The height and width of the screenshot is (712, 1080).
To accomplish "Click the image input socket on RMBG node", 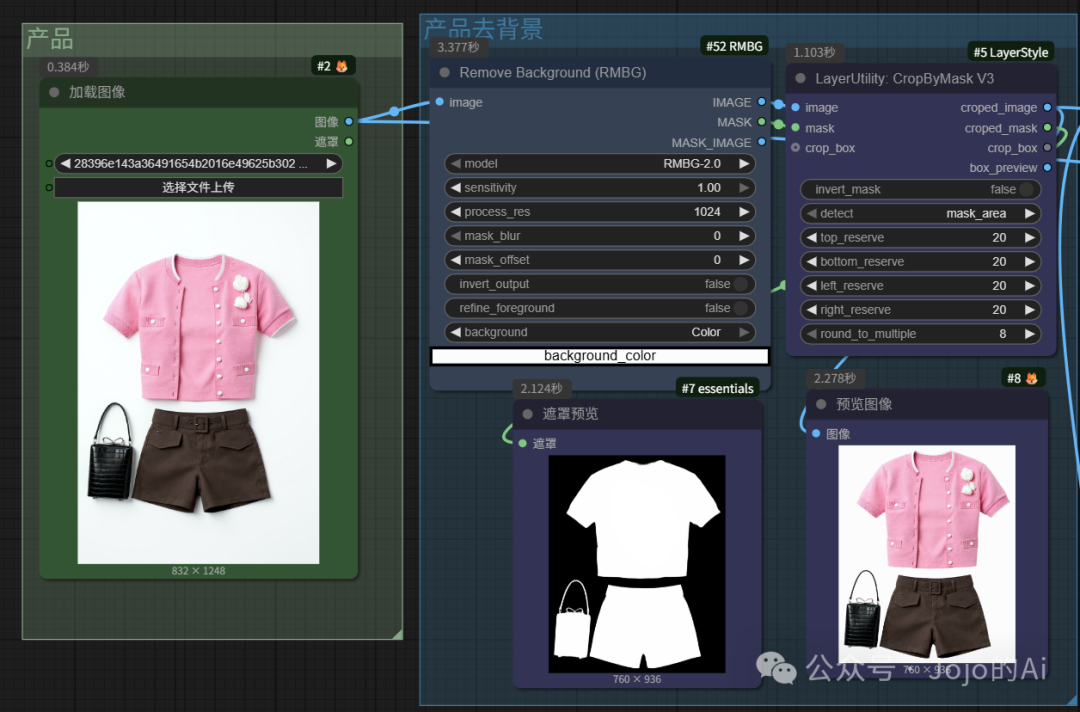I will [x=439, y=102].
